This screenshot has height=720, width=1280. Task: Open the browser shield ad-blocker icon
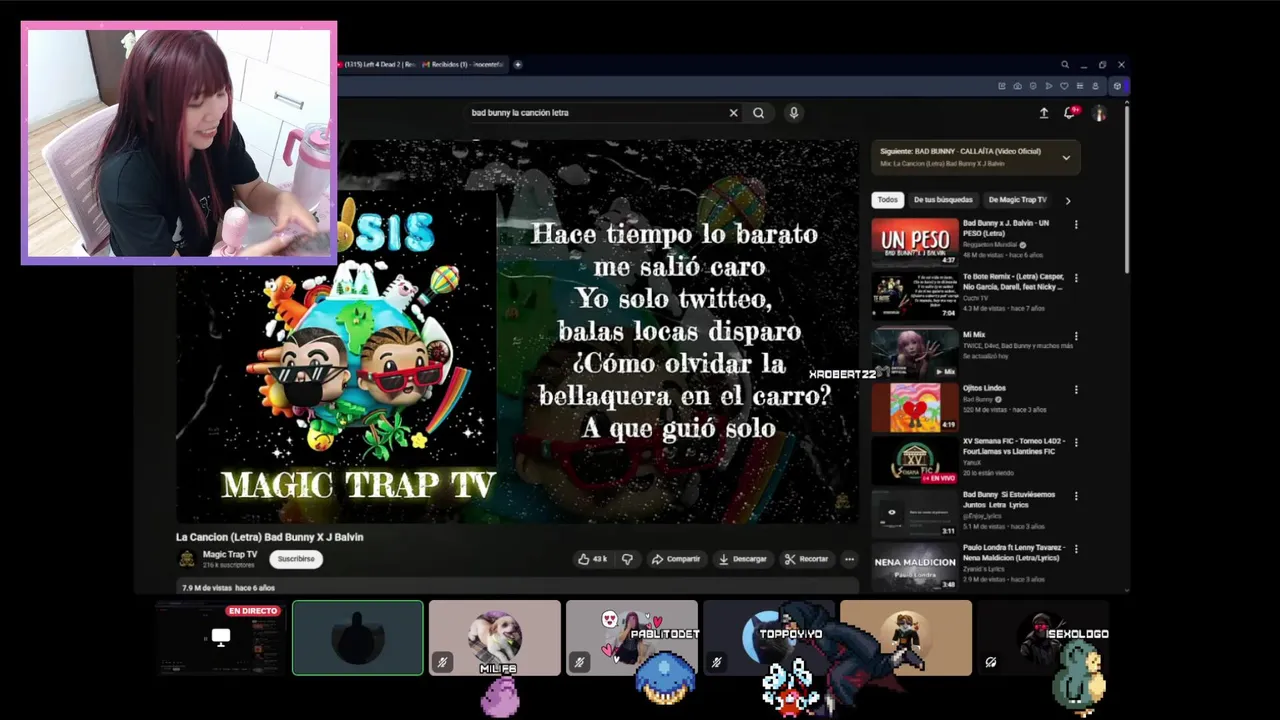[1033, 86]
